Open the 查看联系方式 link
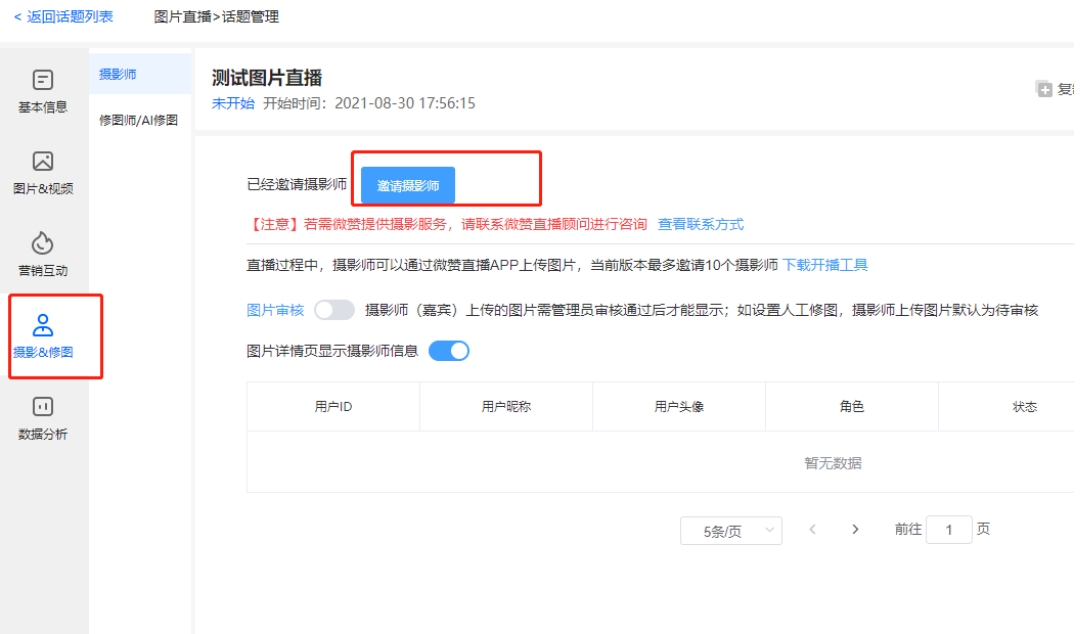The image size is (1081, 634). 700,224
